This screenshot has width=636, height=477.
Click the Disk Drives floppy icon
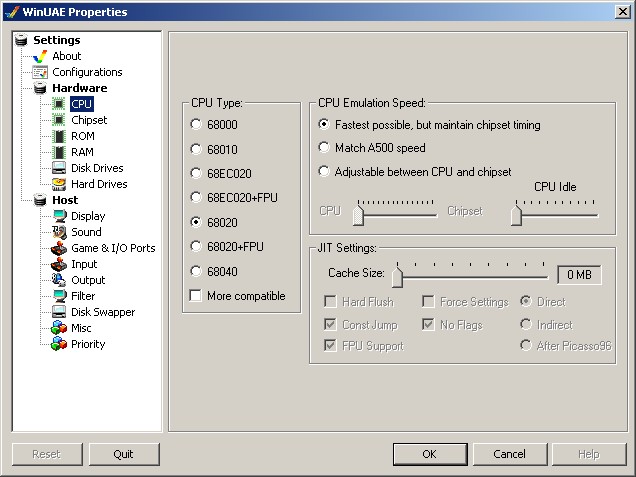tap(59, 168)
